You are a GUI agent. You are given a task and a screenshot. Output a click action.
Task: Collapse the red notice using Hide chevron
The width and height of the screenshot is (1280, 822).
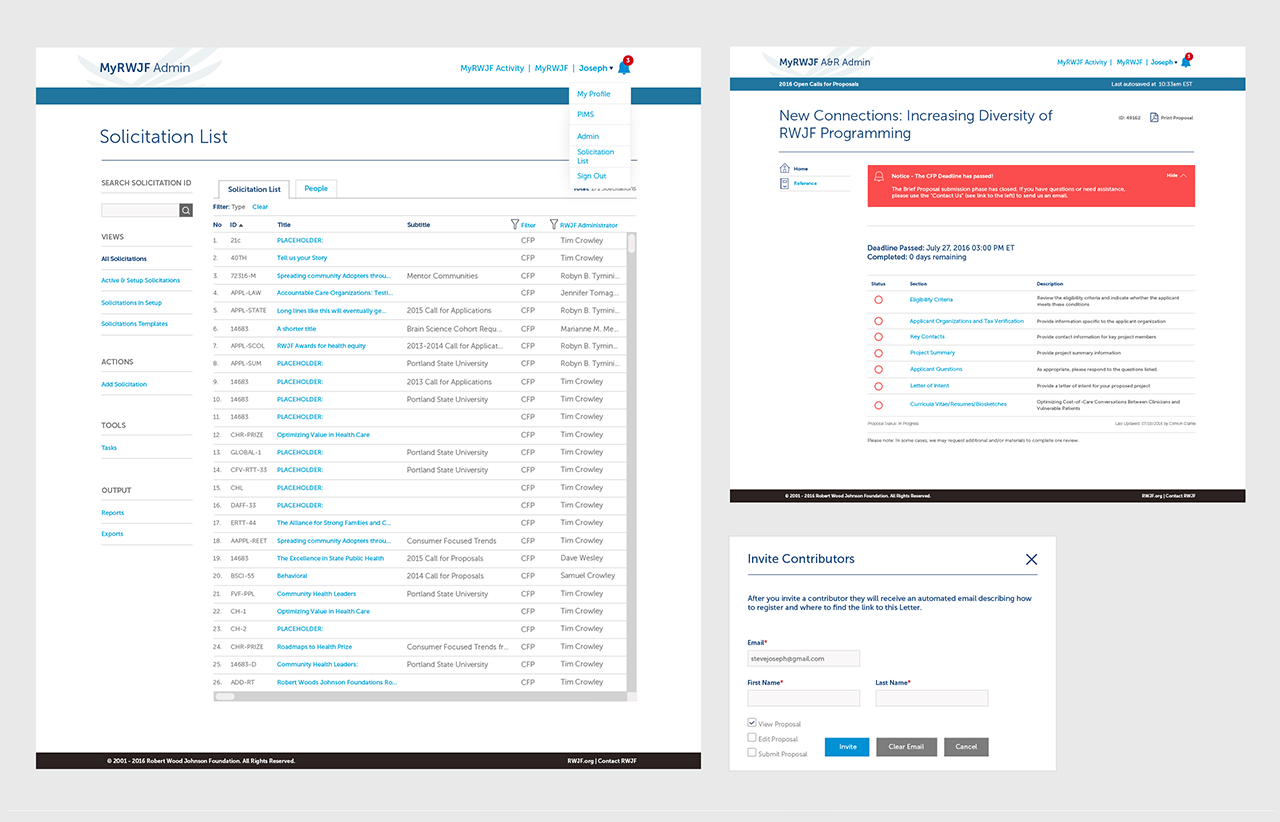point(1183,176)
